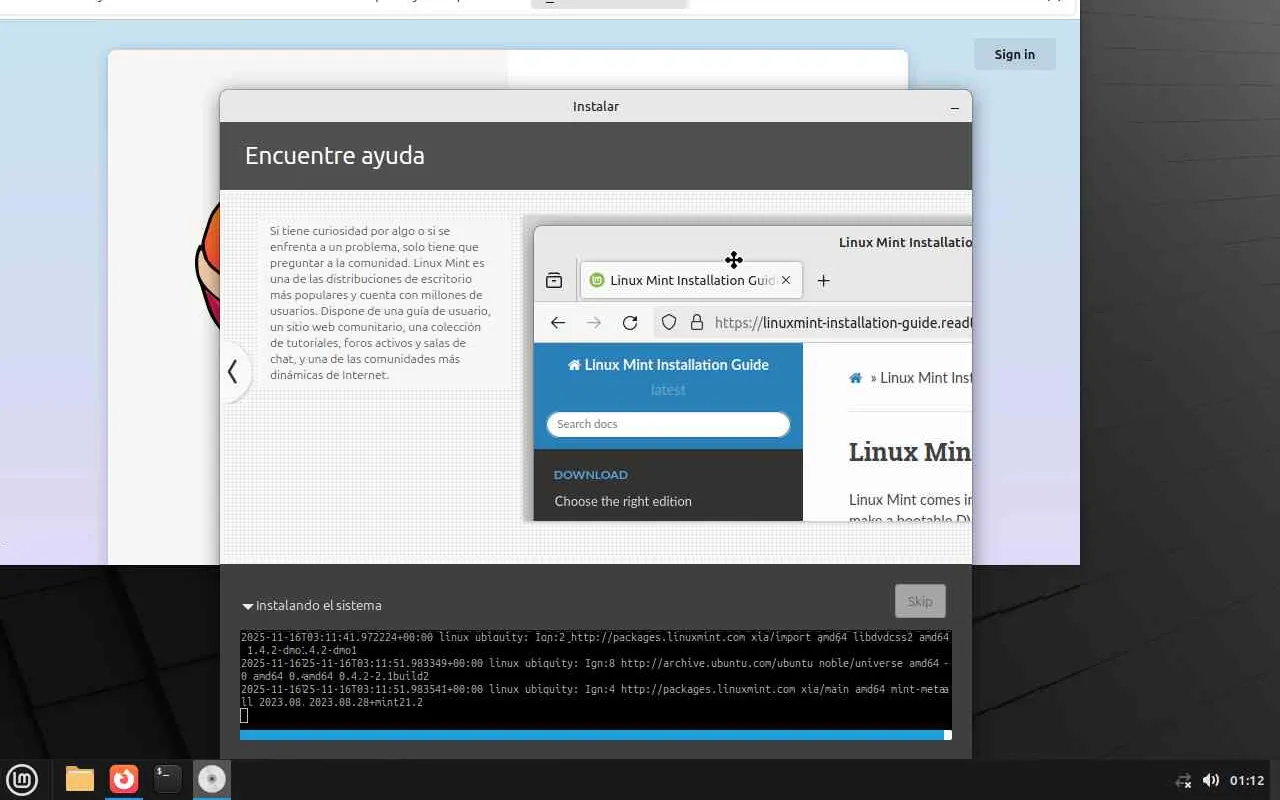The height and width of the screenshot is (800, 1280).
Task: Click the linuxmint-installation-guide URL text
Action: (843, 322)
